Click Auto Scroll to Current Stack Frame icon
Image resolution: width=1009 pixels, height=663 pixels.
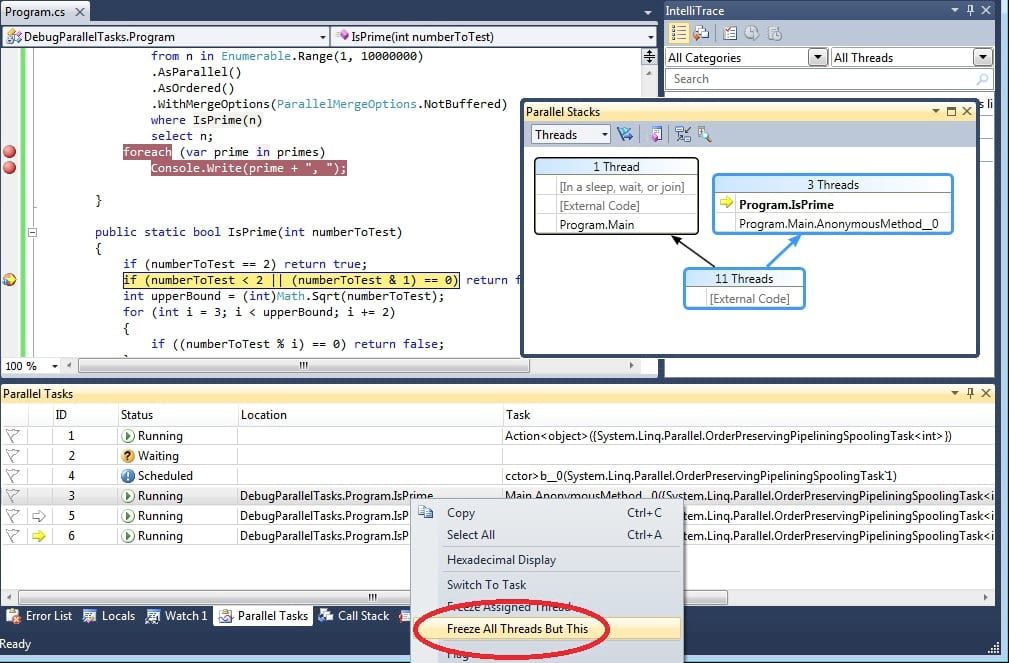(683, 135)
